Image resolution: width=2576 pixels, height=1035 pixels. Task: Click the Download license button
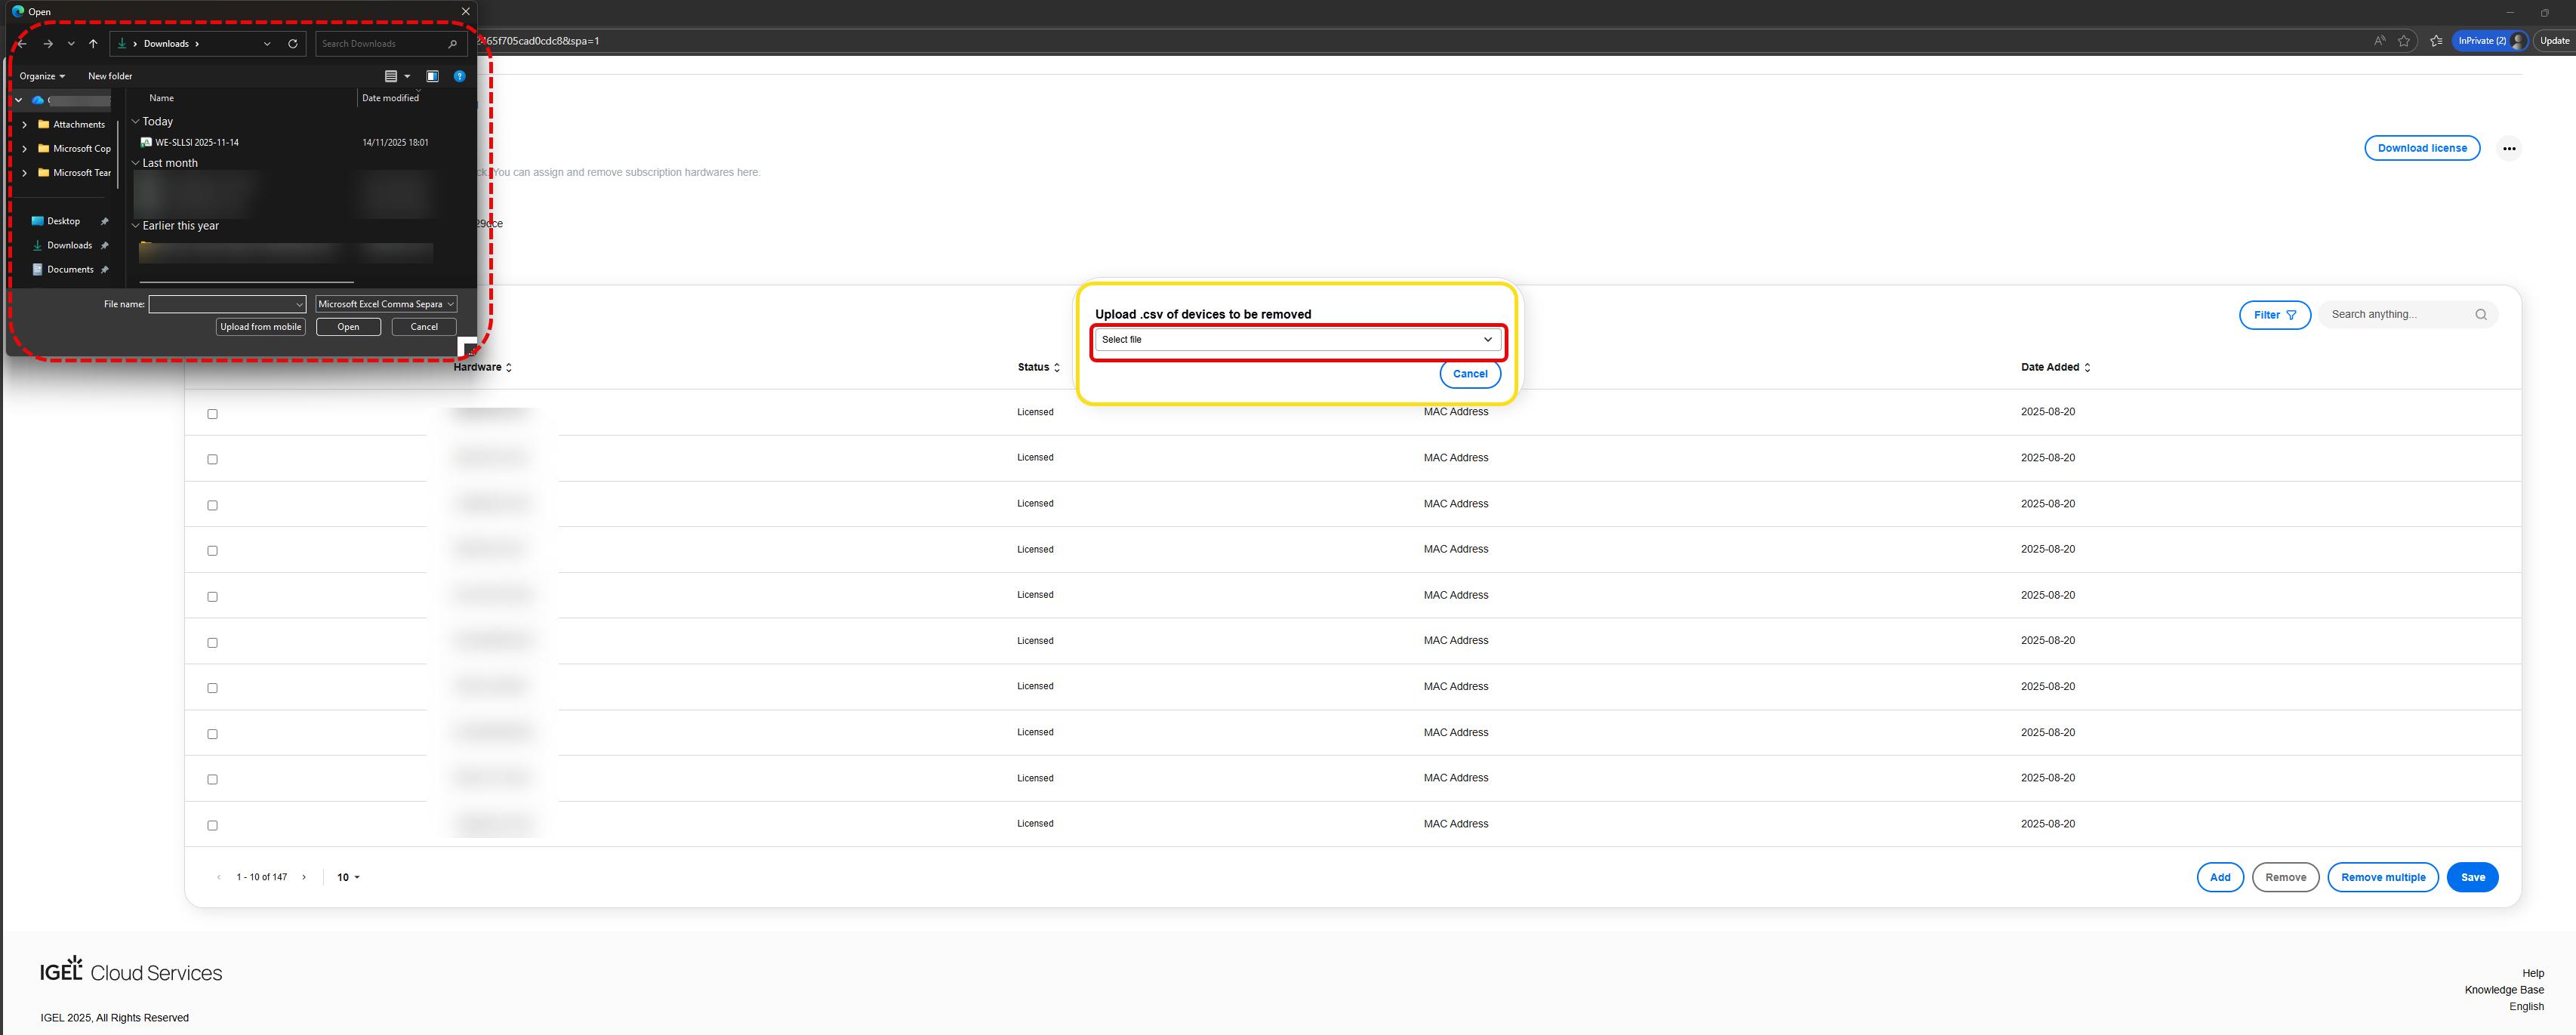2421,148
